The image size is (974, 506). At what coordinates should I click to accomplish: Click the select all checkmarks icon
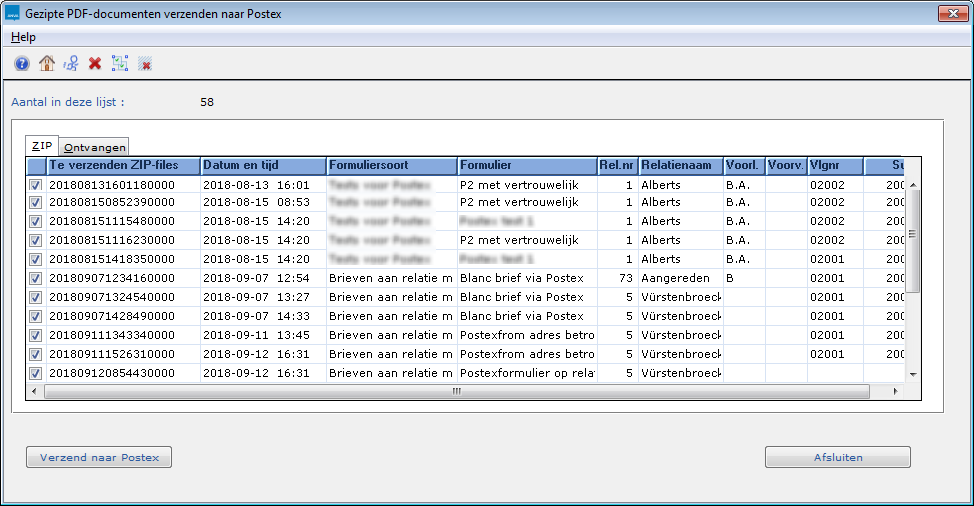coord(120,63)
